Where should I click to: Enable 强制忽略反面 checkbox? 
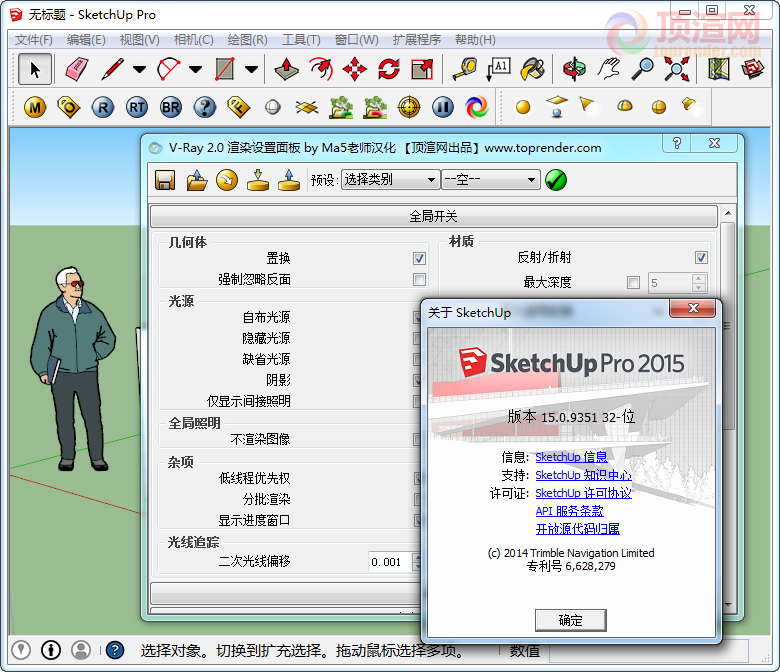[419, 280]
